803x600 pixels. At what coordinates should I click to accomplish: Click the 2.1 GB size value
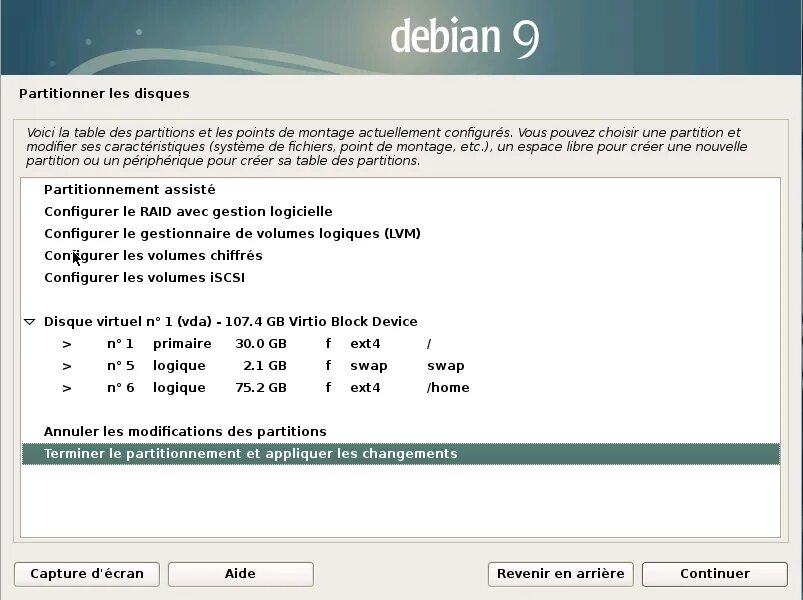pyautogui.click(x=265, y=366)
